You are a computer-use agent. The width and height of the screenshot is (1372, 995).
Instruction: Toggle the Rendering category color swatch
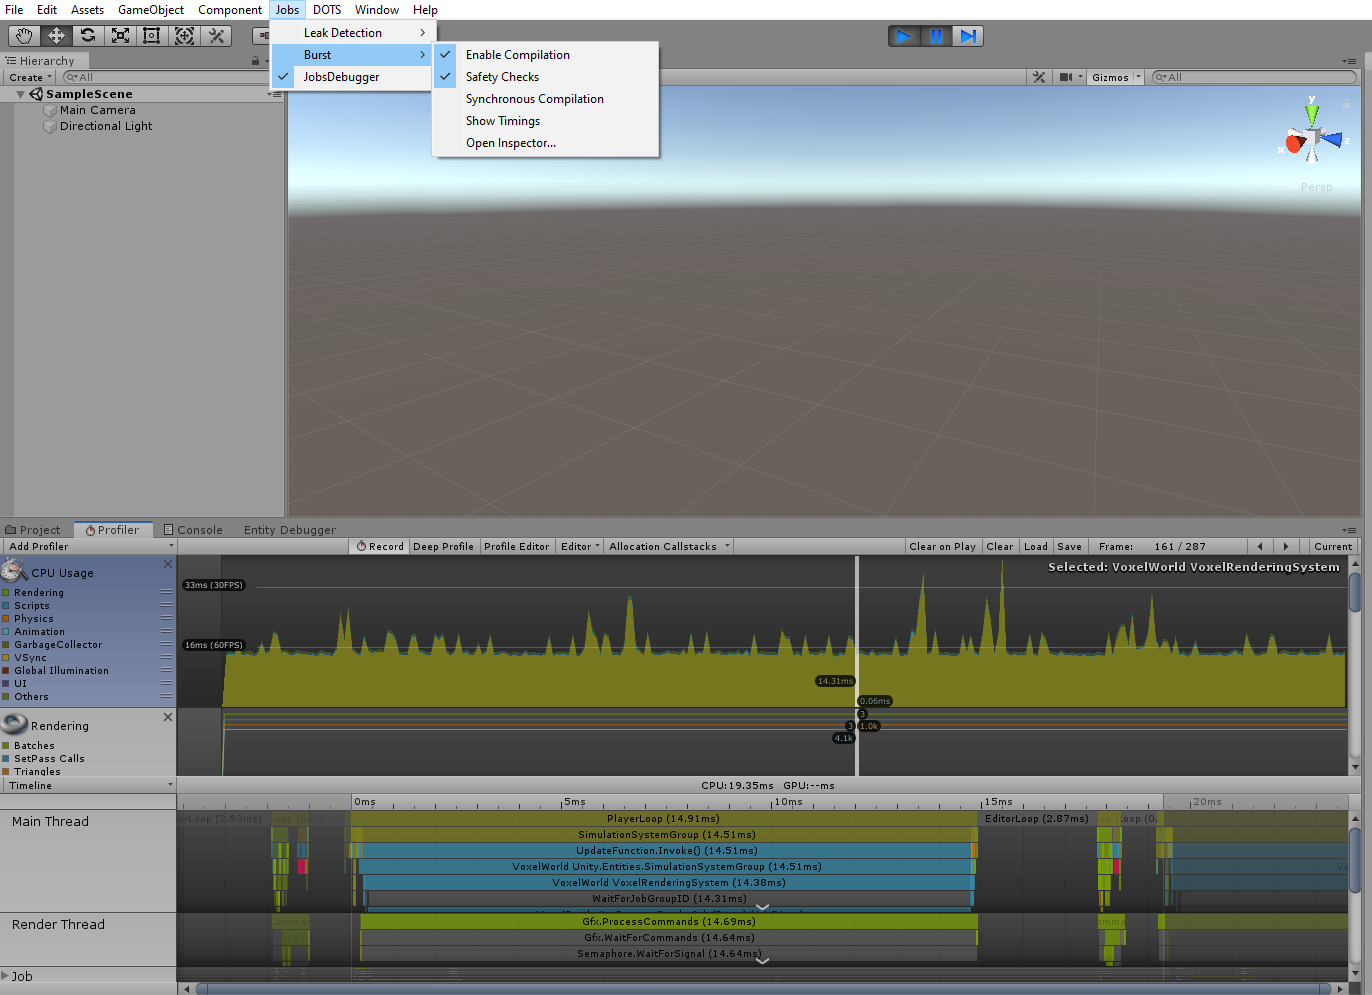tap(6, 593)
